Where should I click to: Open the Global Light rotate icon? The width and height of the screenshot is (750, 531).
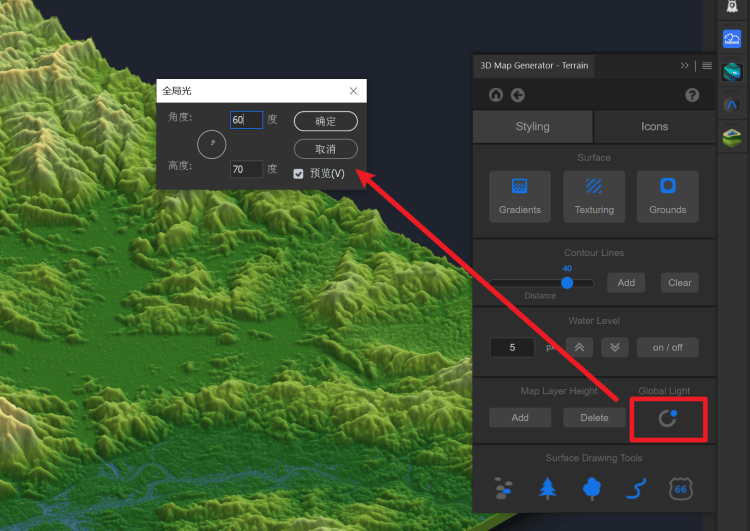[x=668, y=419]
